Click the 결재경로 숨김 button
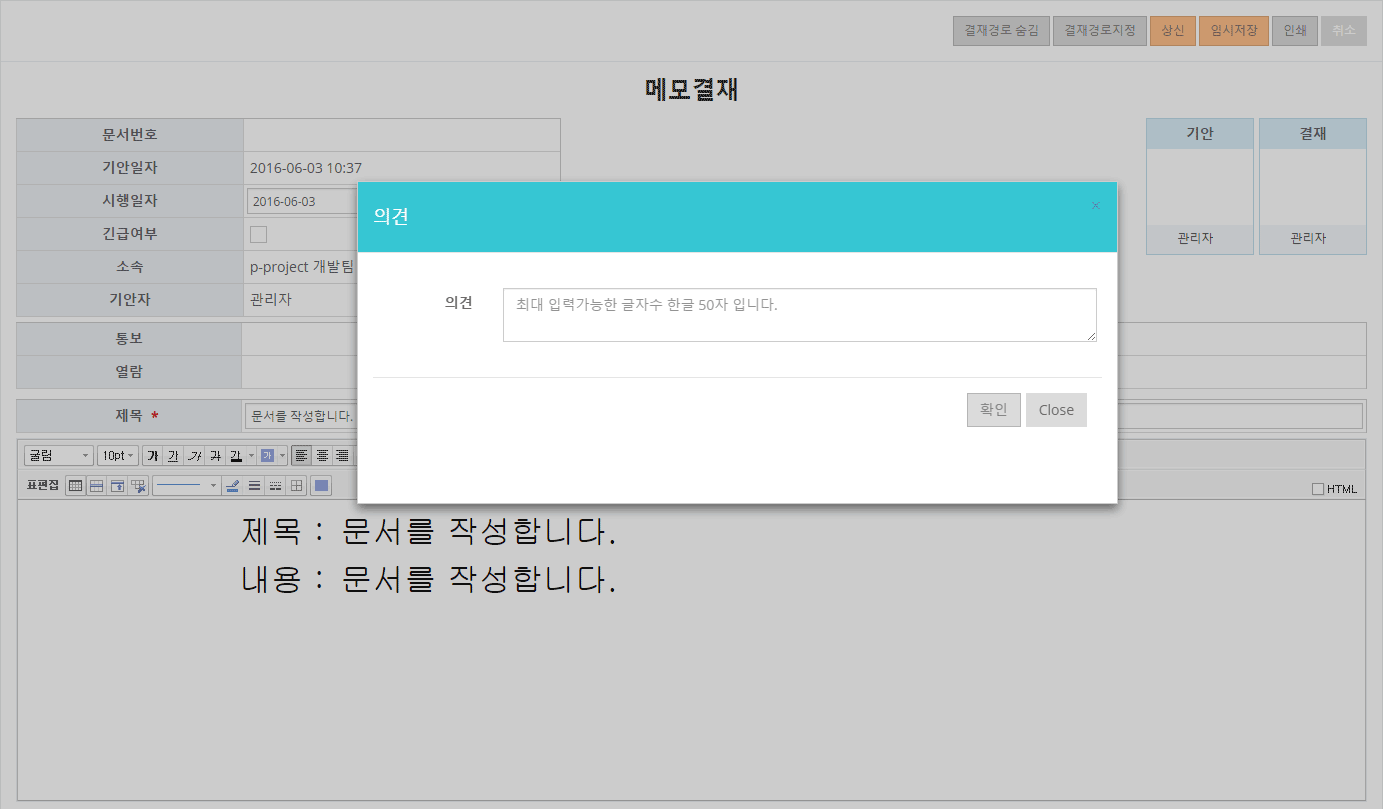 [x=1001, y=31]
